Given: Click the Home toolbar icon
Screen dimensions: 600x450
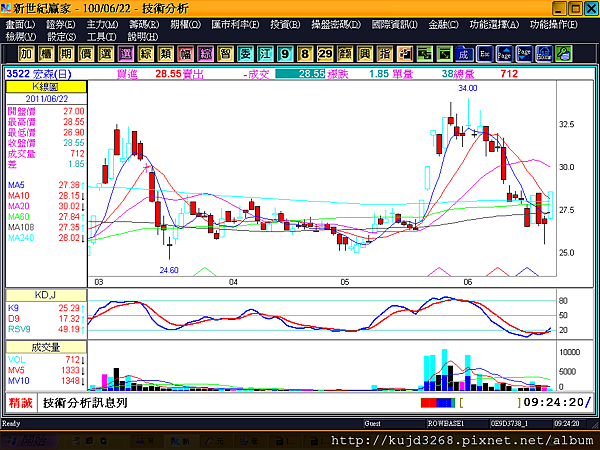Looking at the screenshot, I should coord(544,54).
